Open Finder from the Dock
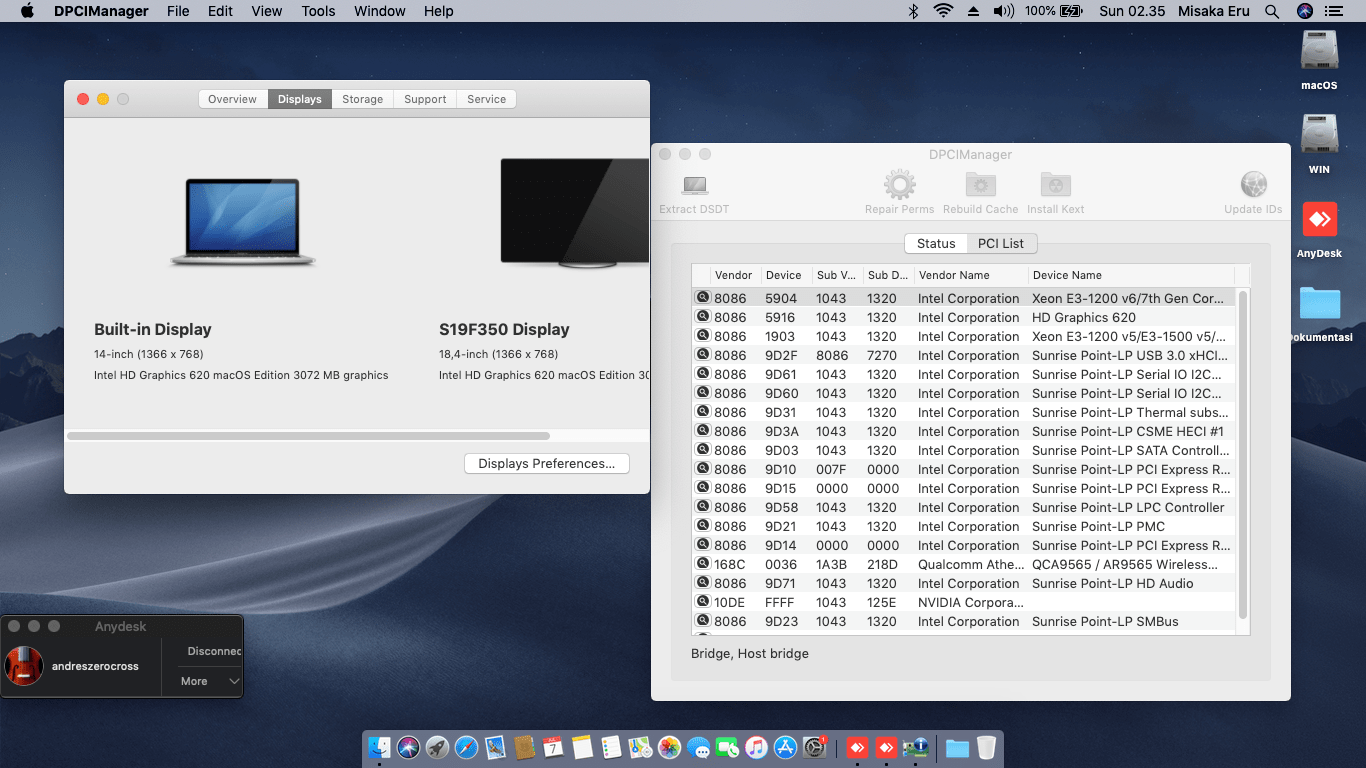The width and height of the screenshot is (1366, 768). tap(379, 747)
